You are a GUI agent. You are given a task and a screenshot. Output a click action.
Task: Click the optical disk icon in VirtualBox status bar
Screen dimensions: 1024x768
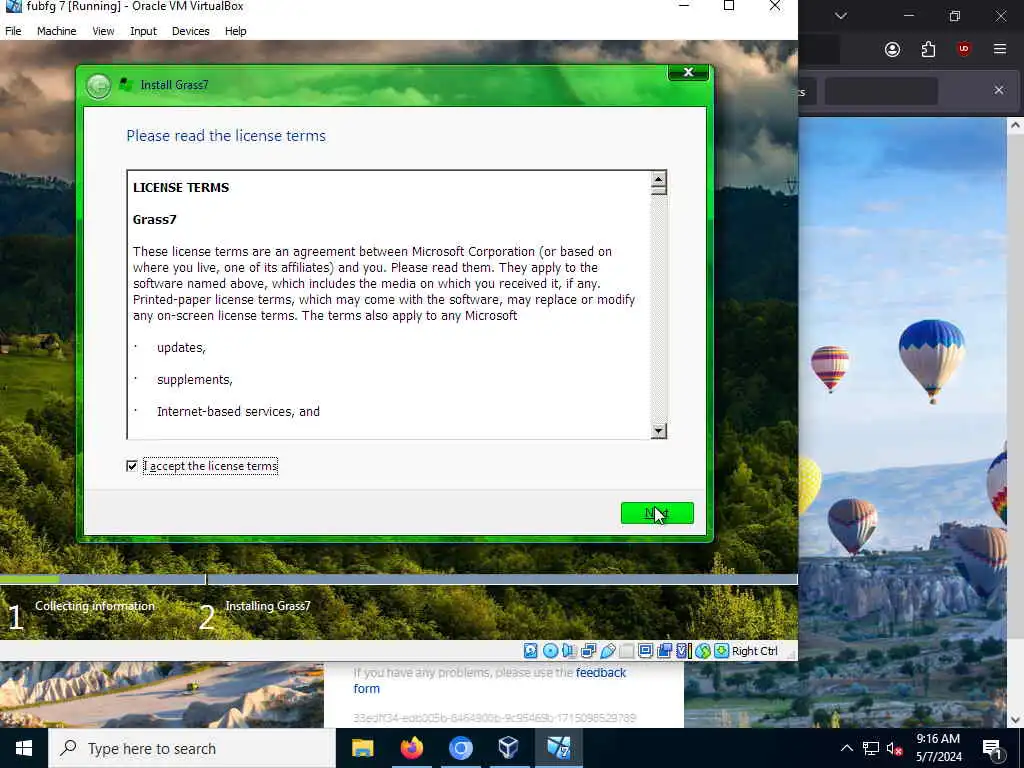pyautogui.click(x=551, y=650)
